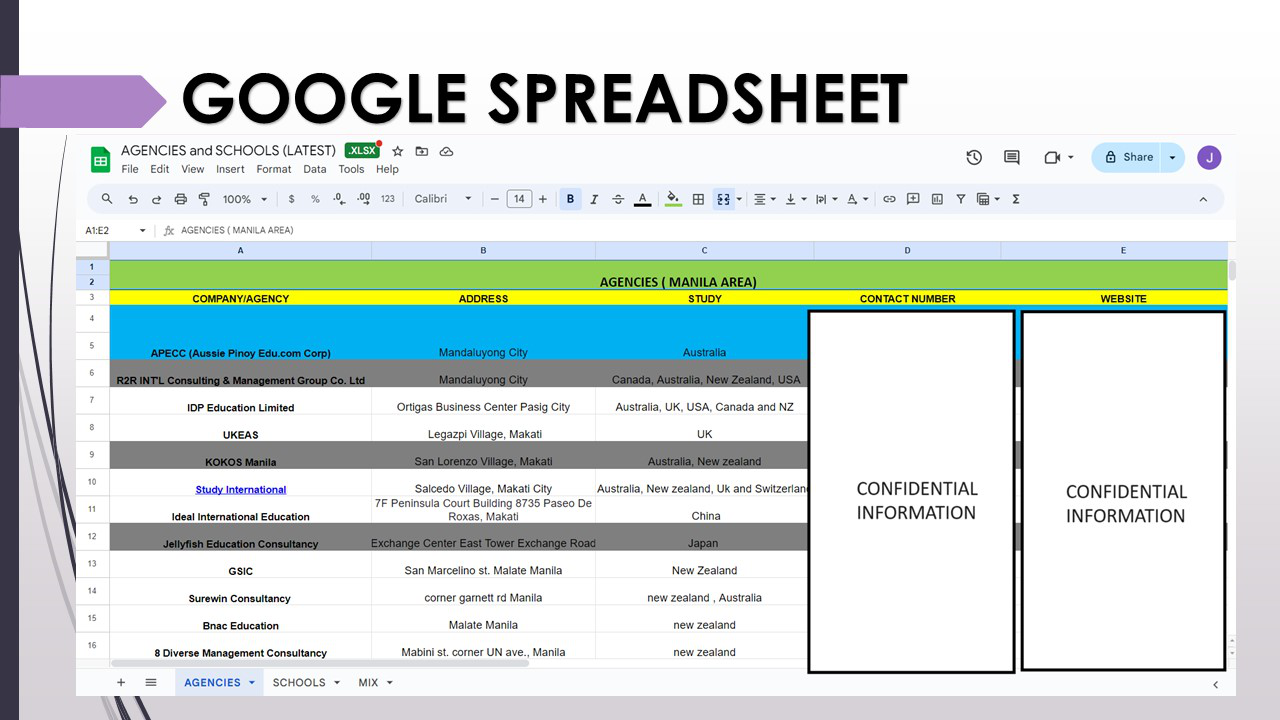Switch to the SCHOOLS sheet tab
Image resolution: width=1280 pixels, height=720 pixels.
click(x=307, y=683)
